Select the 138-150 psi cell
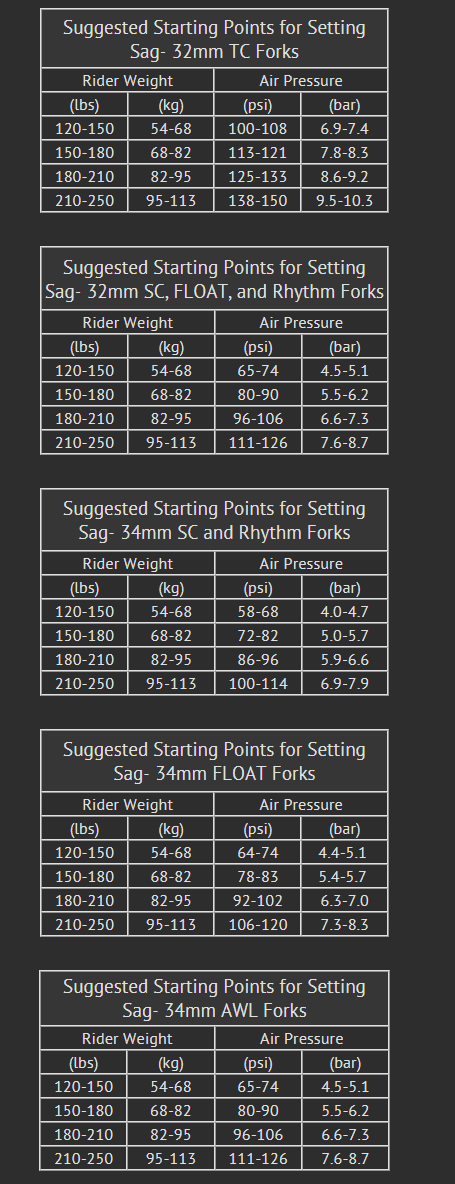 click(257, 201)
